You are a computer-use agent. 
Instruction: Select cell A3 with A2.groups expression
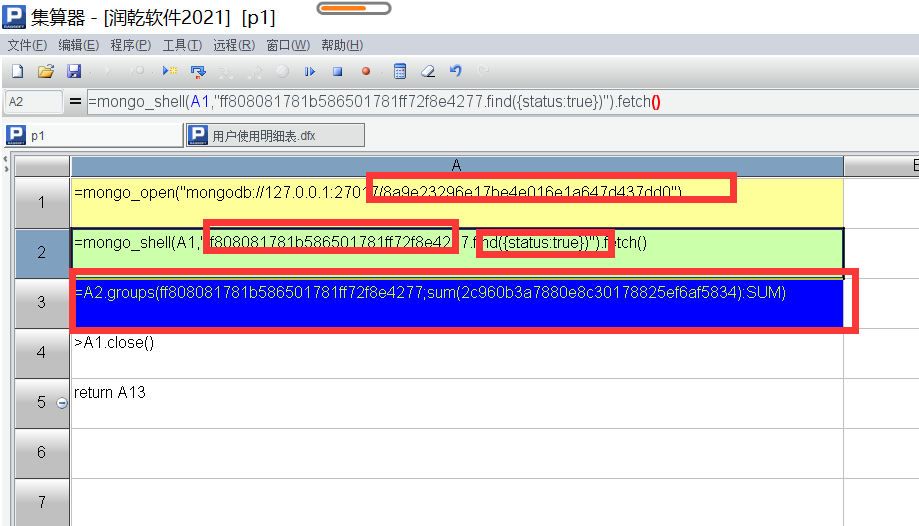(x=457, y=303)
